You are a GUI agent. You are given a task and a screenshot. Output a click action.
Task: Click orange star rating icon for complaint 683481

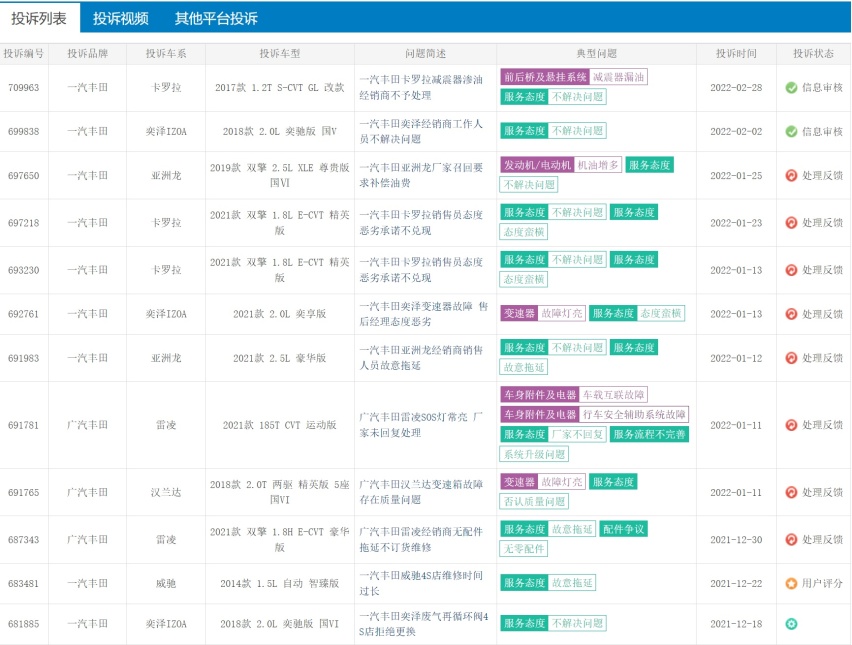[791, 584]
